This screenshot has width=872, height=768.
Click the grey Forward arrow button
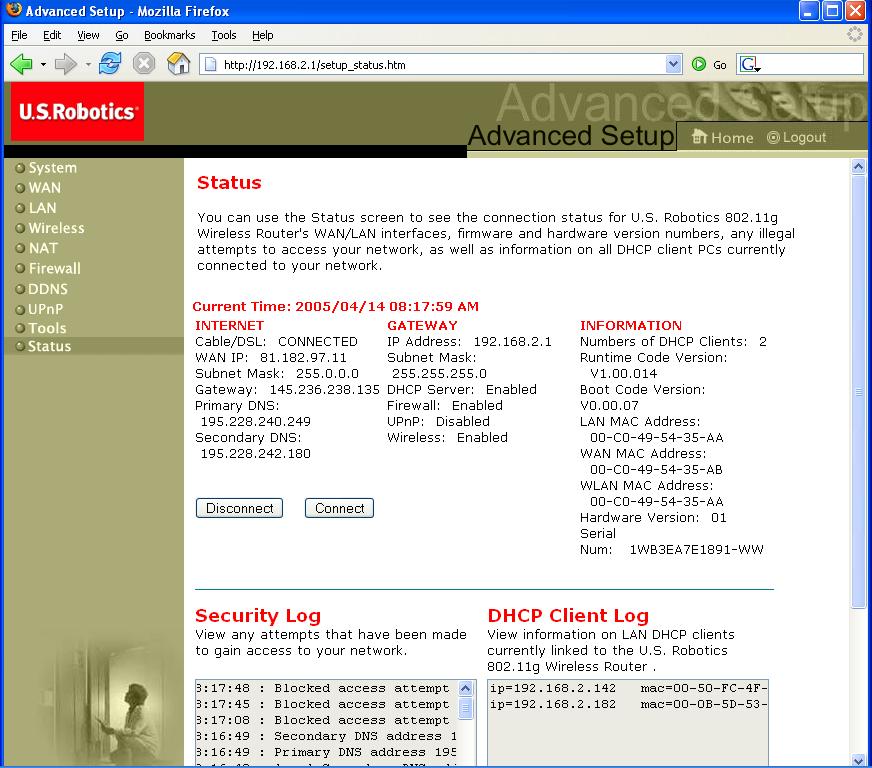tap(66, 65)
